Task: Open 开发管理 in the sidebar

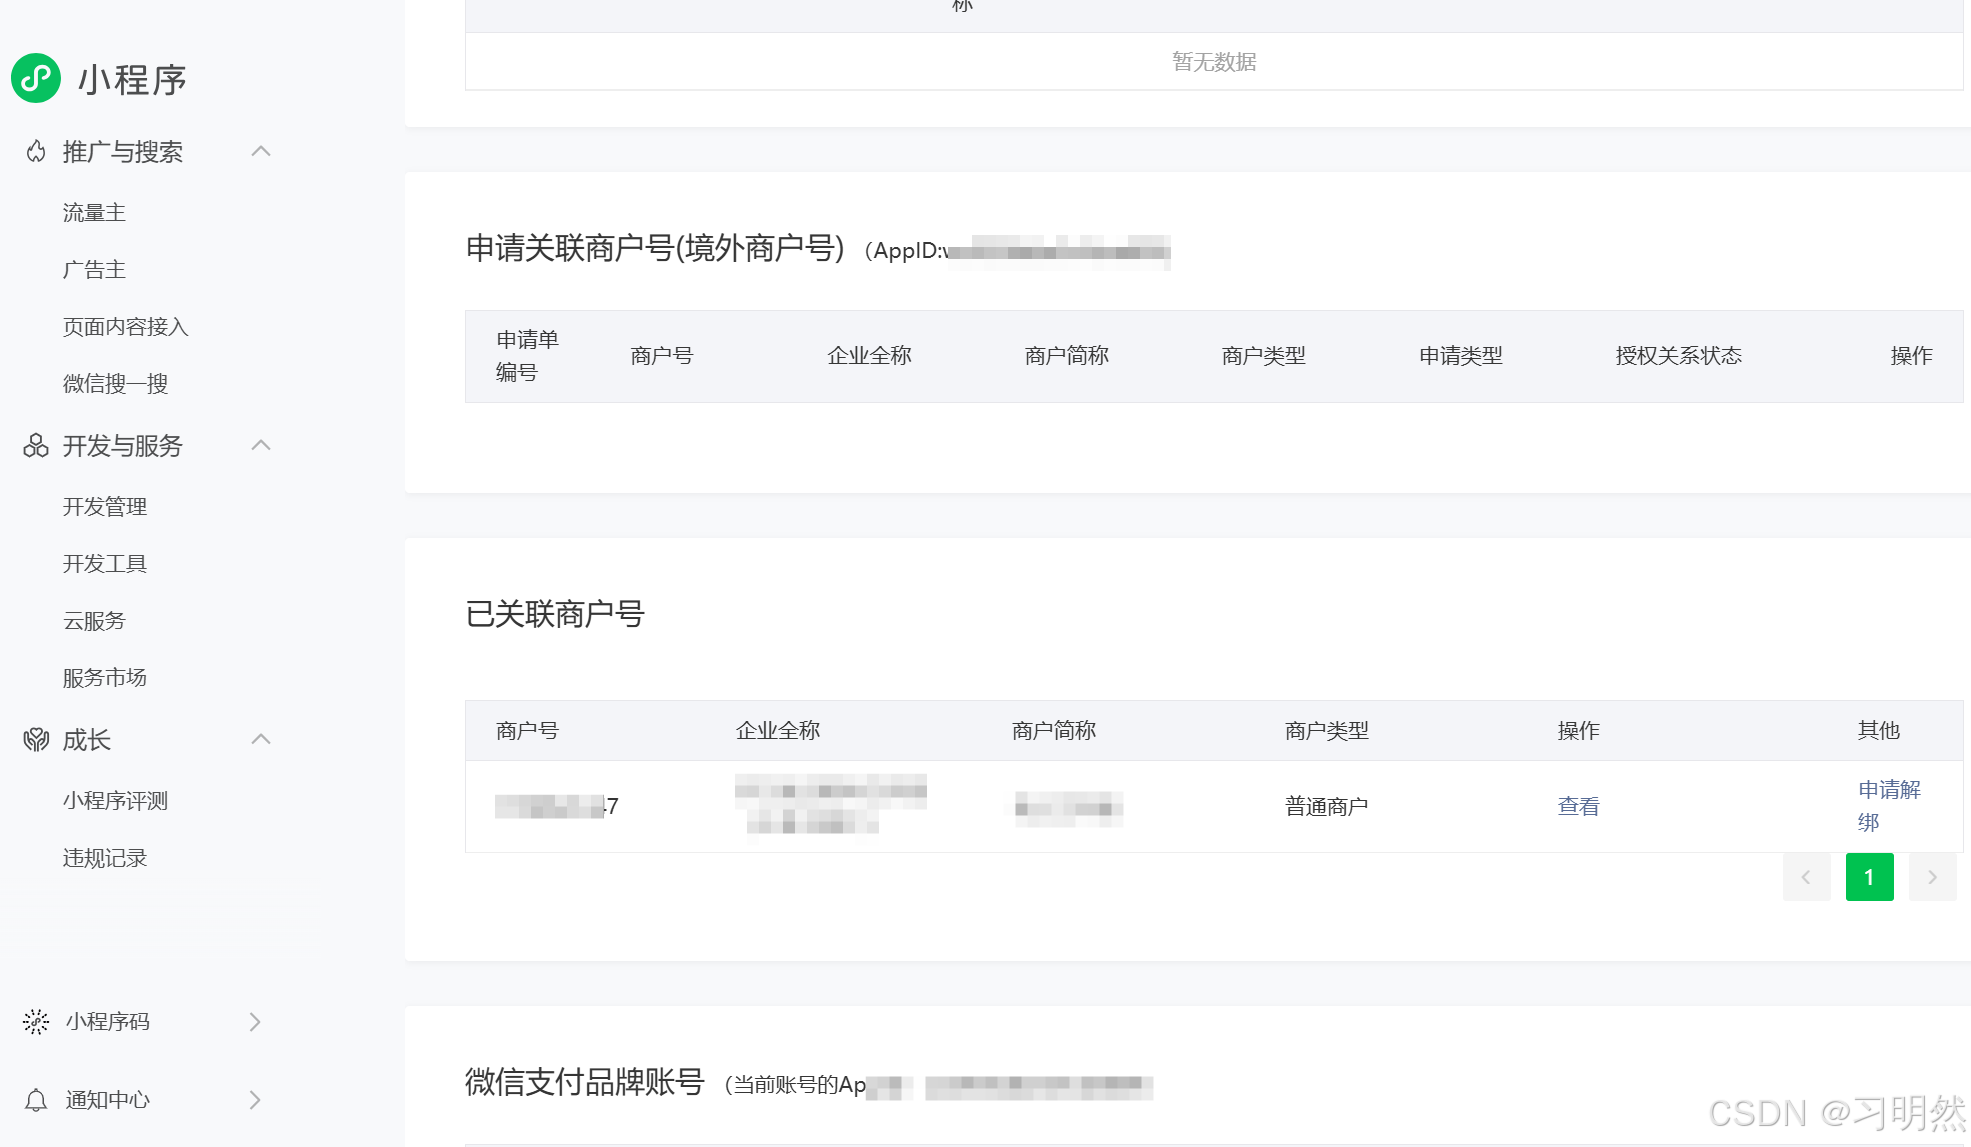Action: [105, 507]
